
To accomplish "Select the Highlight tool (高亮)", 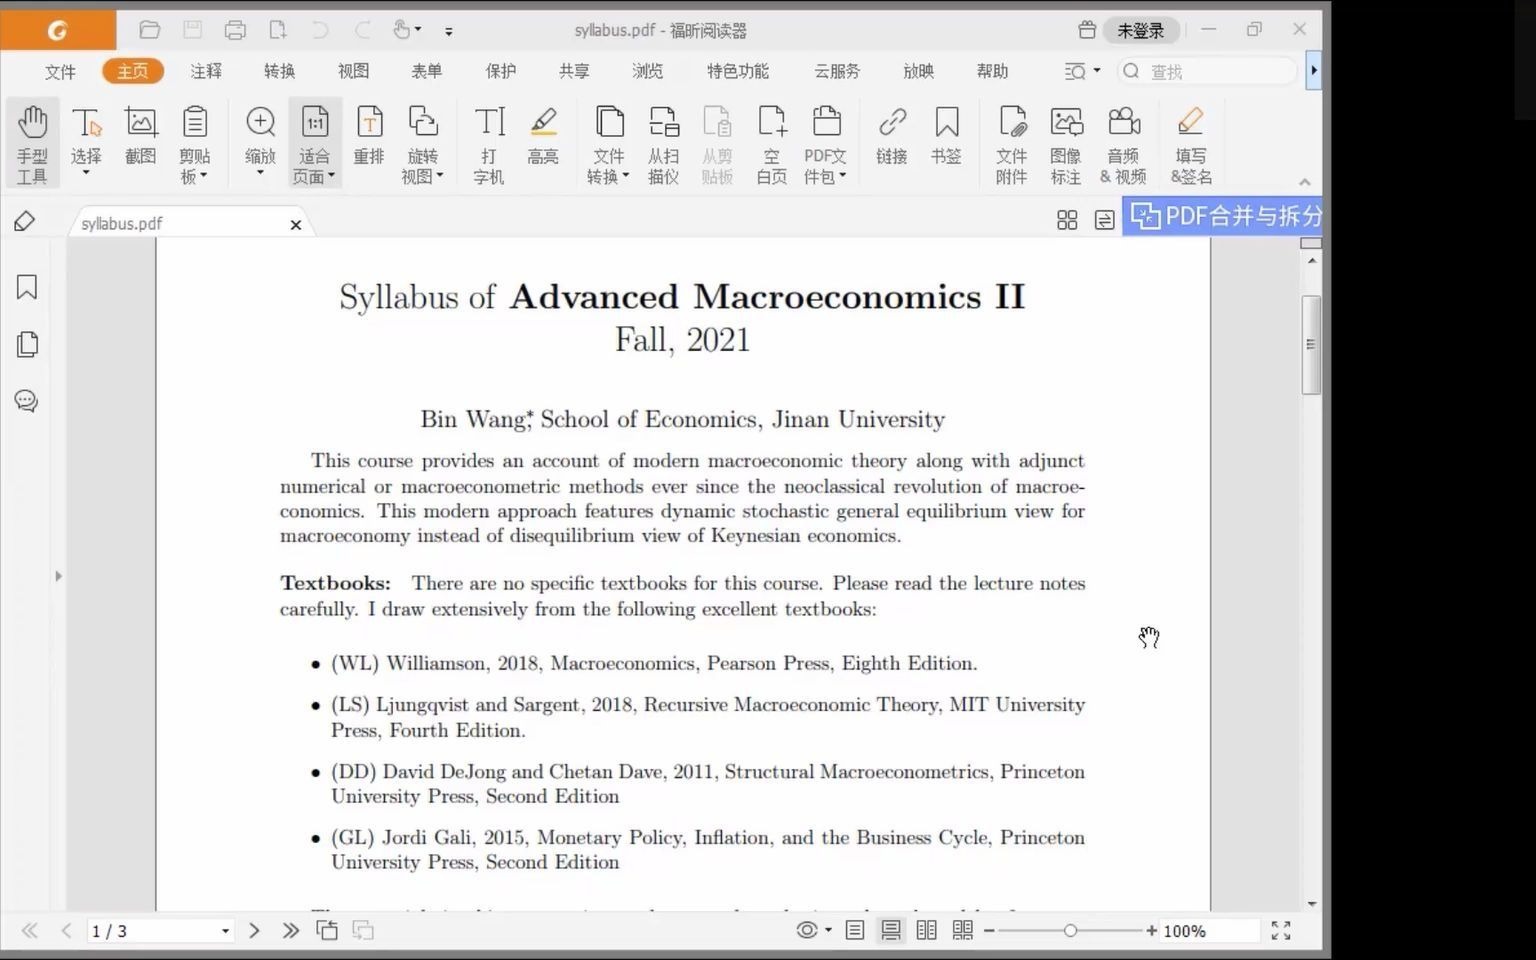I will point(543,134).
